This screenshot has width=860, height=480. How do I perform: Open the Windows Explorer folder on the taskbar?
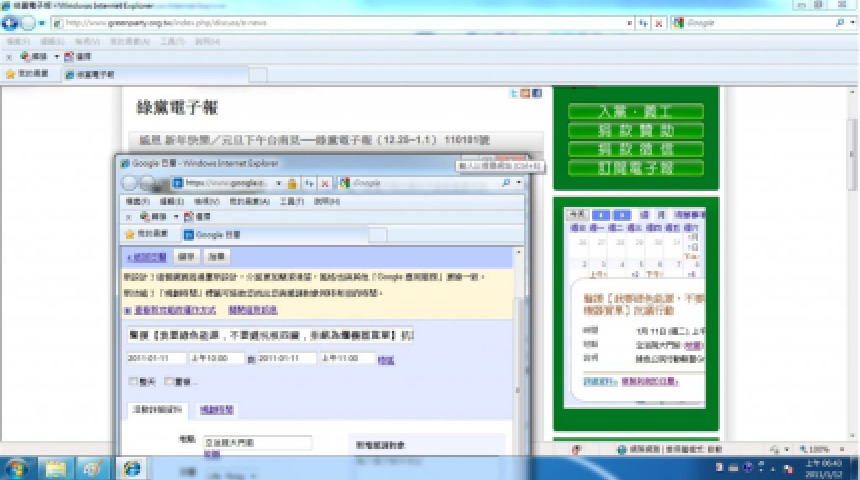pos(55,468)
